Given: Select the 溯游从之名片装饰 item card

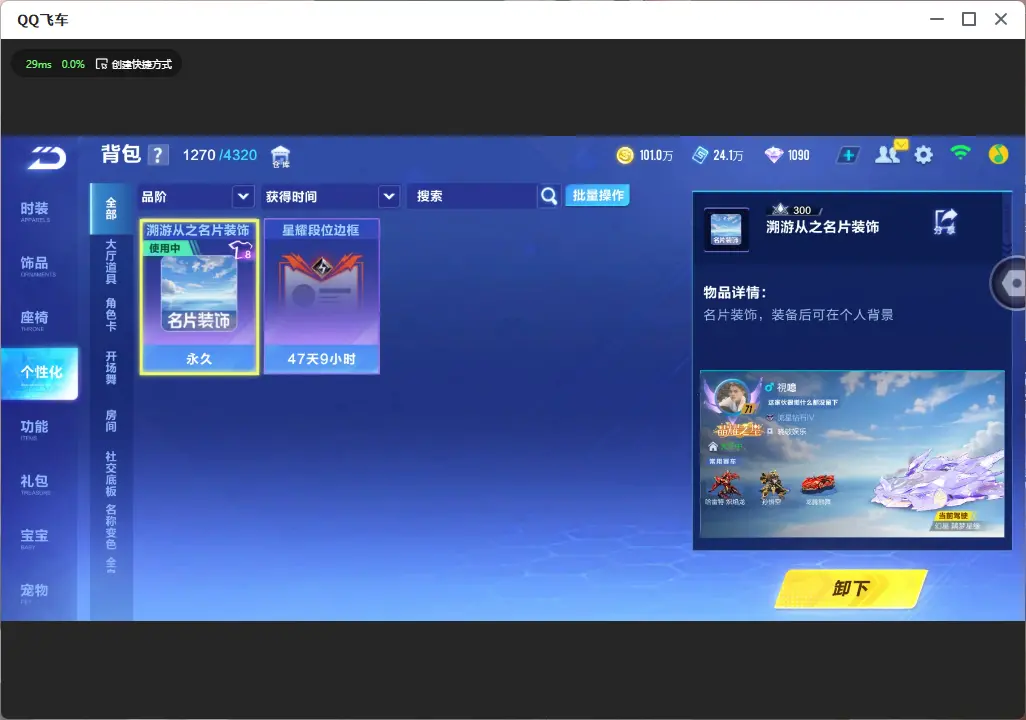Looking at the screenshot, I should (199, 297).
